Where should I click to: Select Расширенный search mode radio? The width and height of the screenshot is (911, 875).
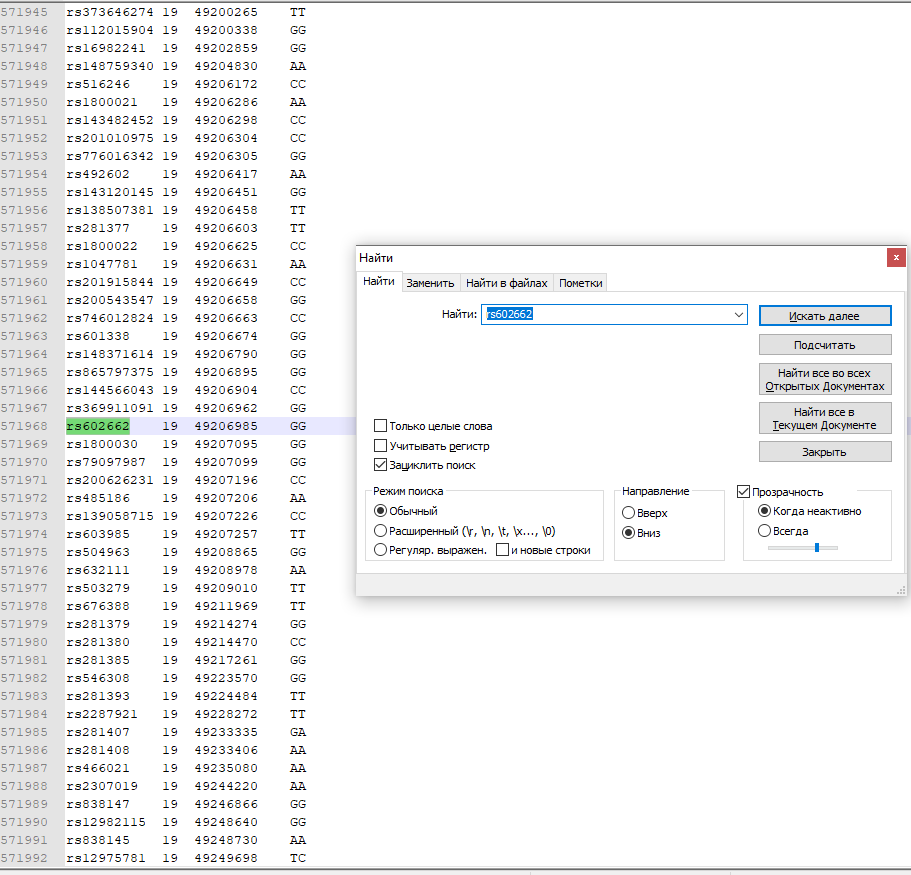(x=381, y=530)
